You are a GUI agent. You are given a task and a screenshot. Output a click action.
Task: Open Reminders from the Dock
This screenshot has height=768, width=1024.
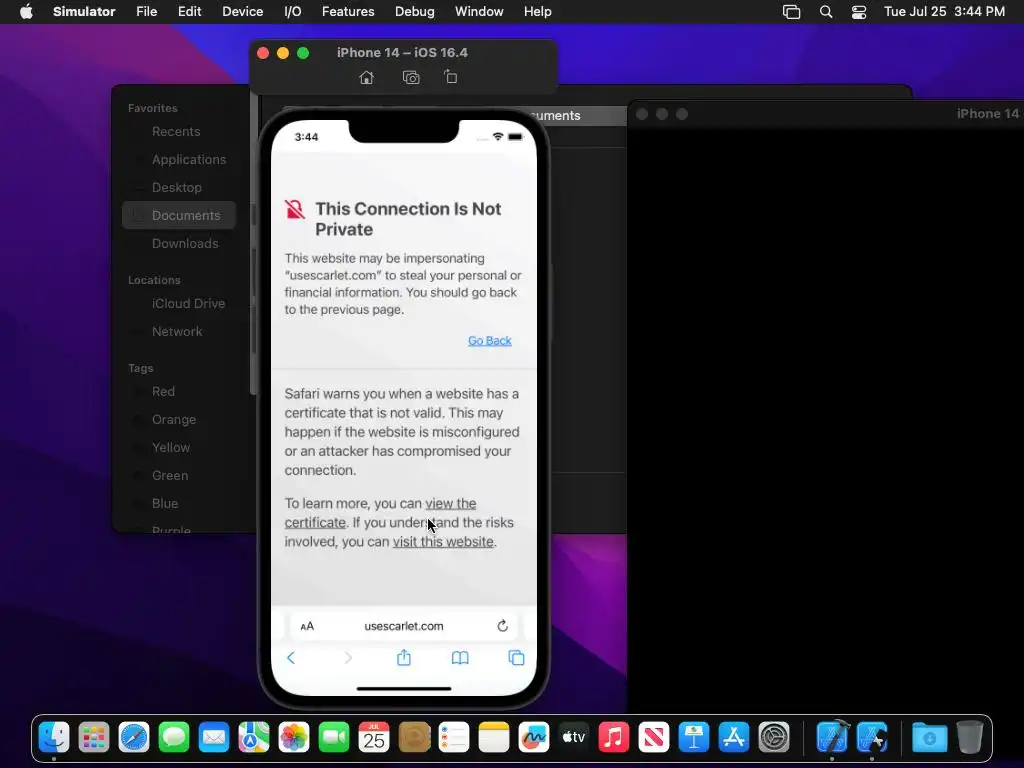[x=454, y=737]
